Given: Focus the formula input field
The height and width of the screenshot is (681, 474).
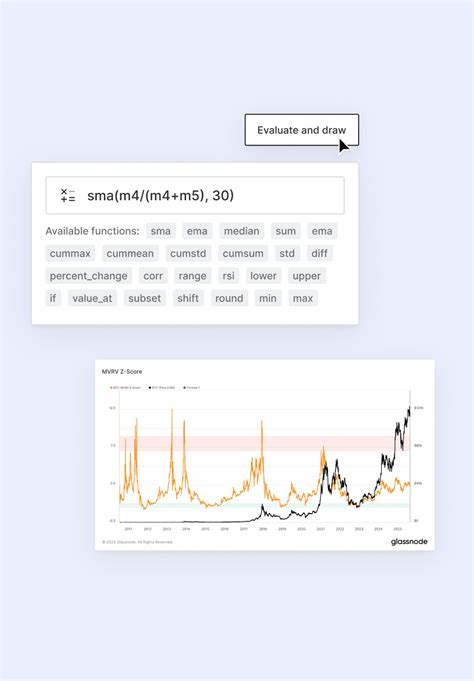Looking at the screenshot, I should (x=195, y=195).
